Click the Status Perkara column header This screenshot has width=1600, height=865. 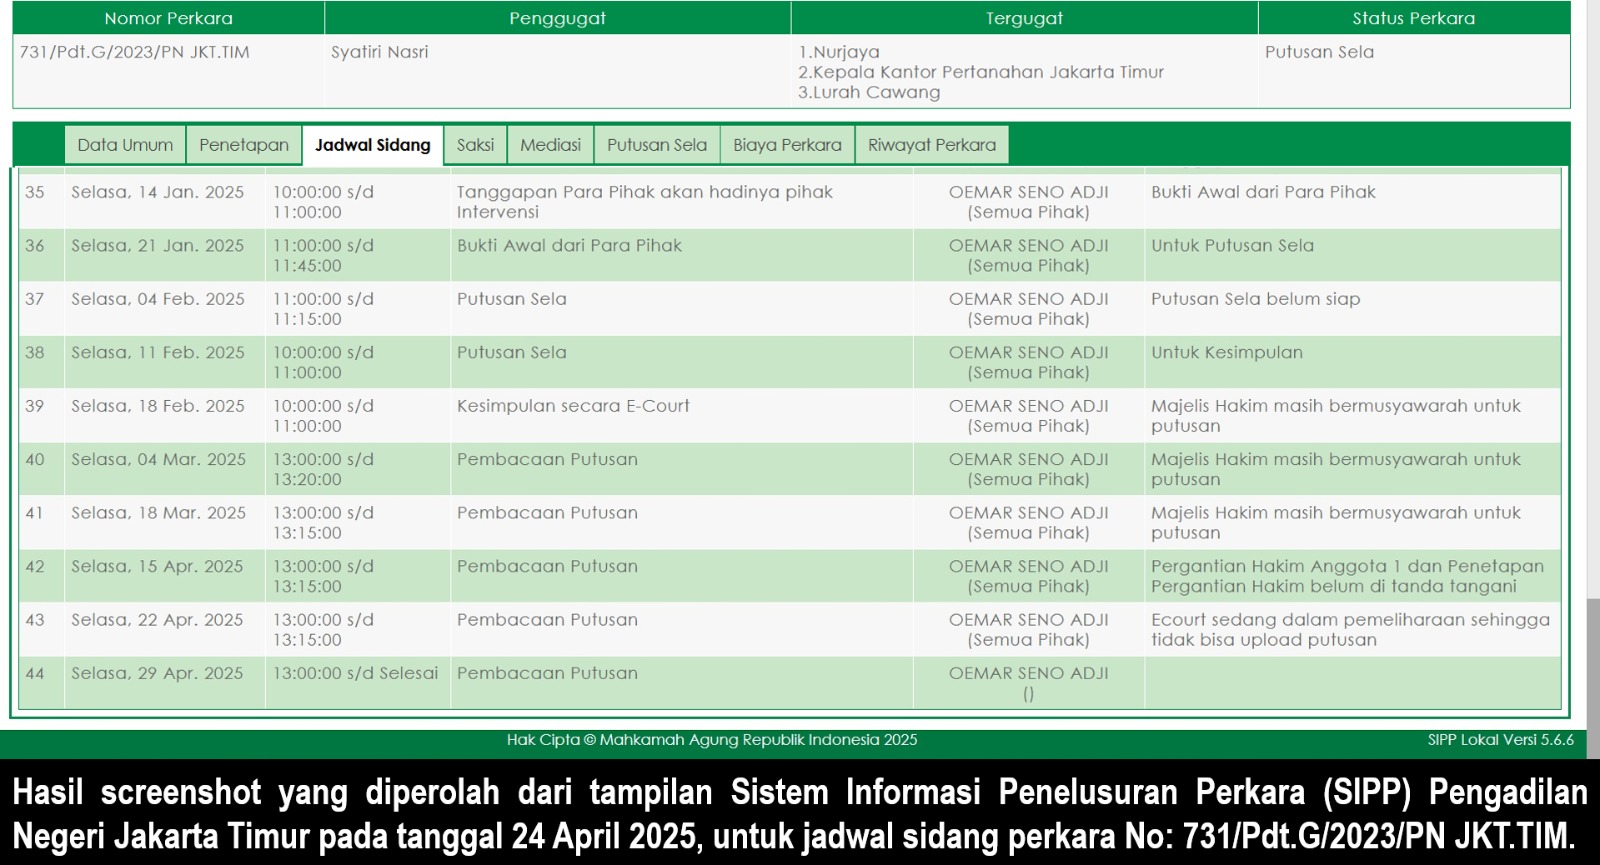1413,18
